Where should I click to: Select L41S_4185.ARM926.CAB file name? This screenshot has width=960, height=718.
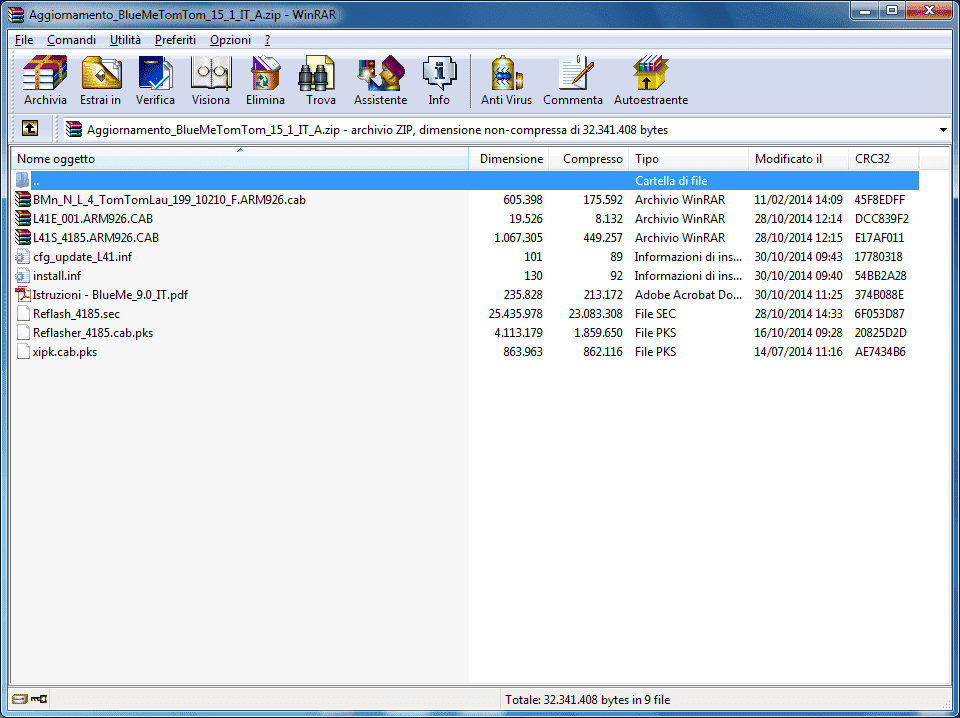(x=96, y=237)
